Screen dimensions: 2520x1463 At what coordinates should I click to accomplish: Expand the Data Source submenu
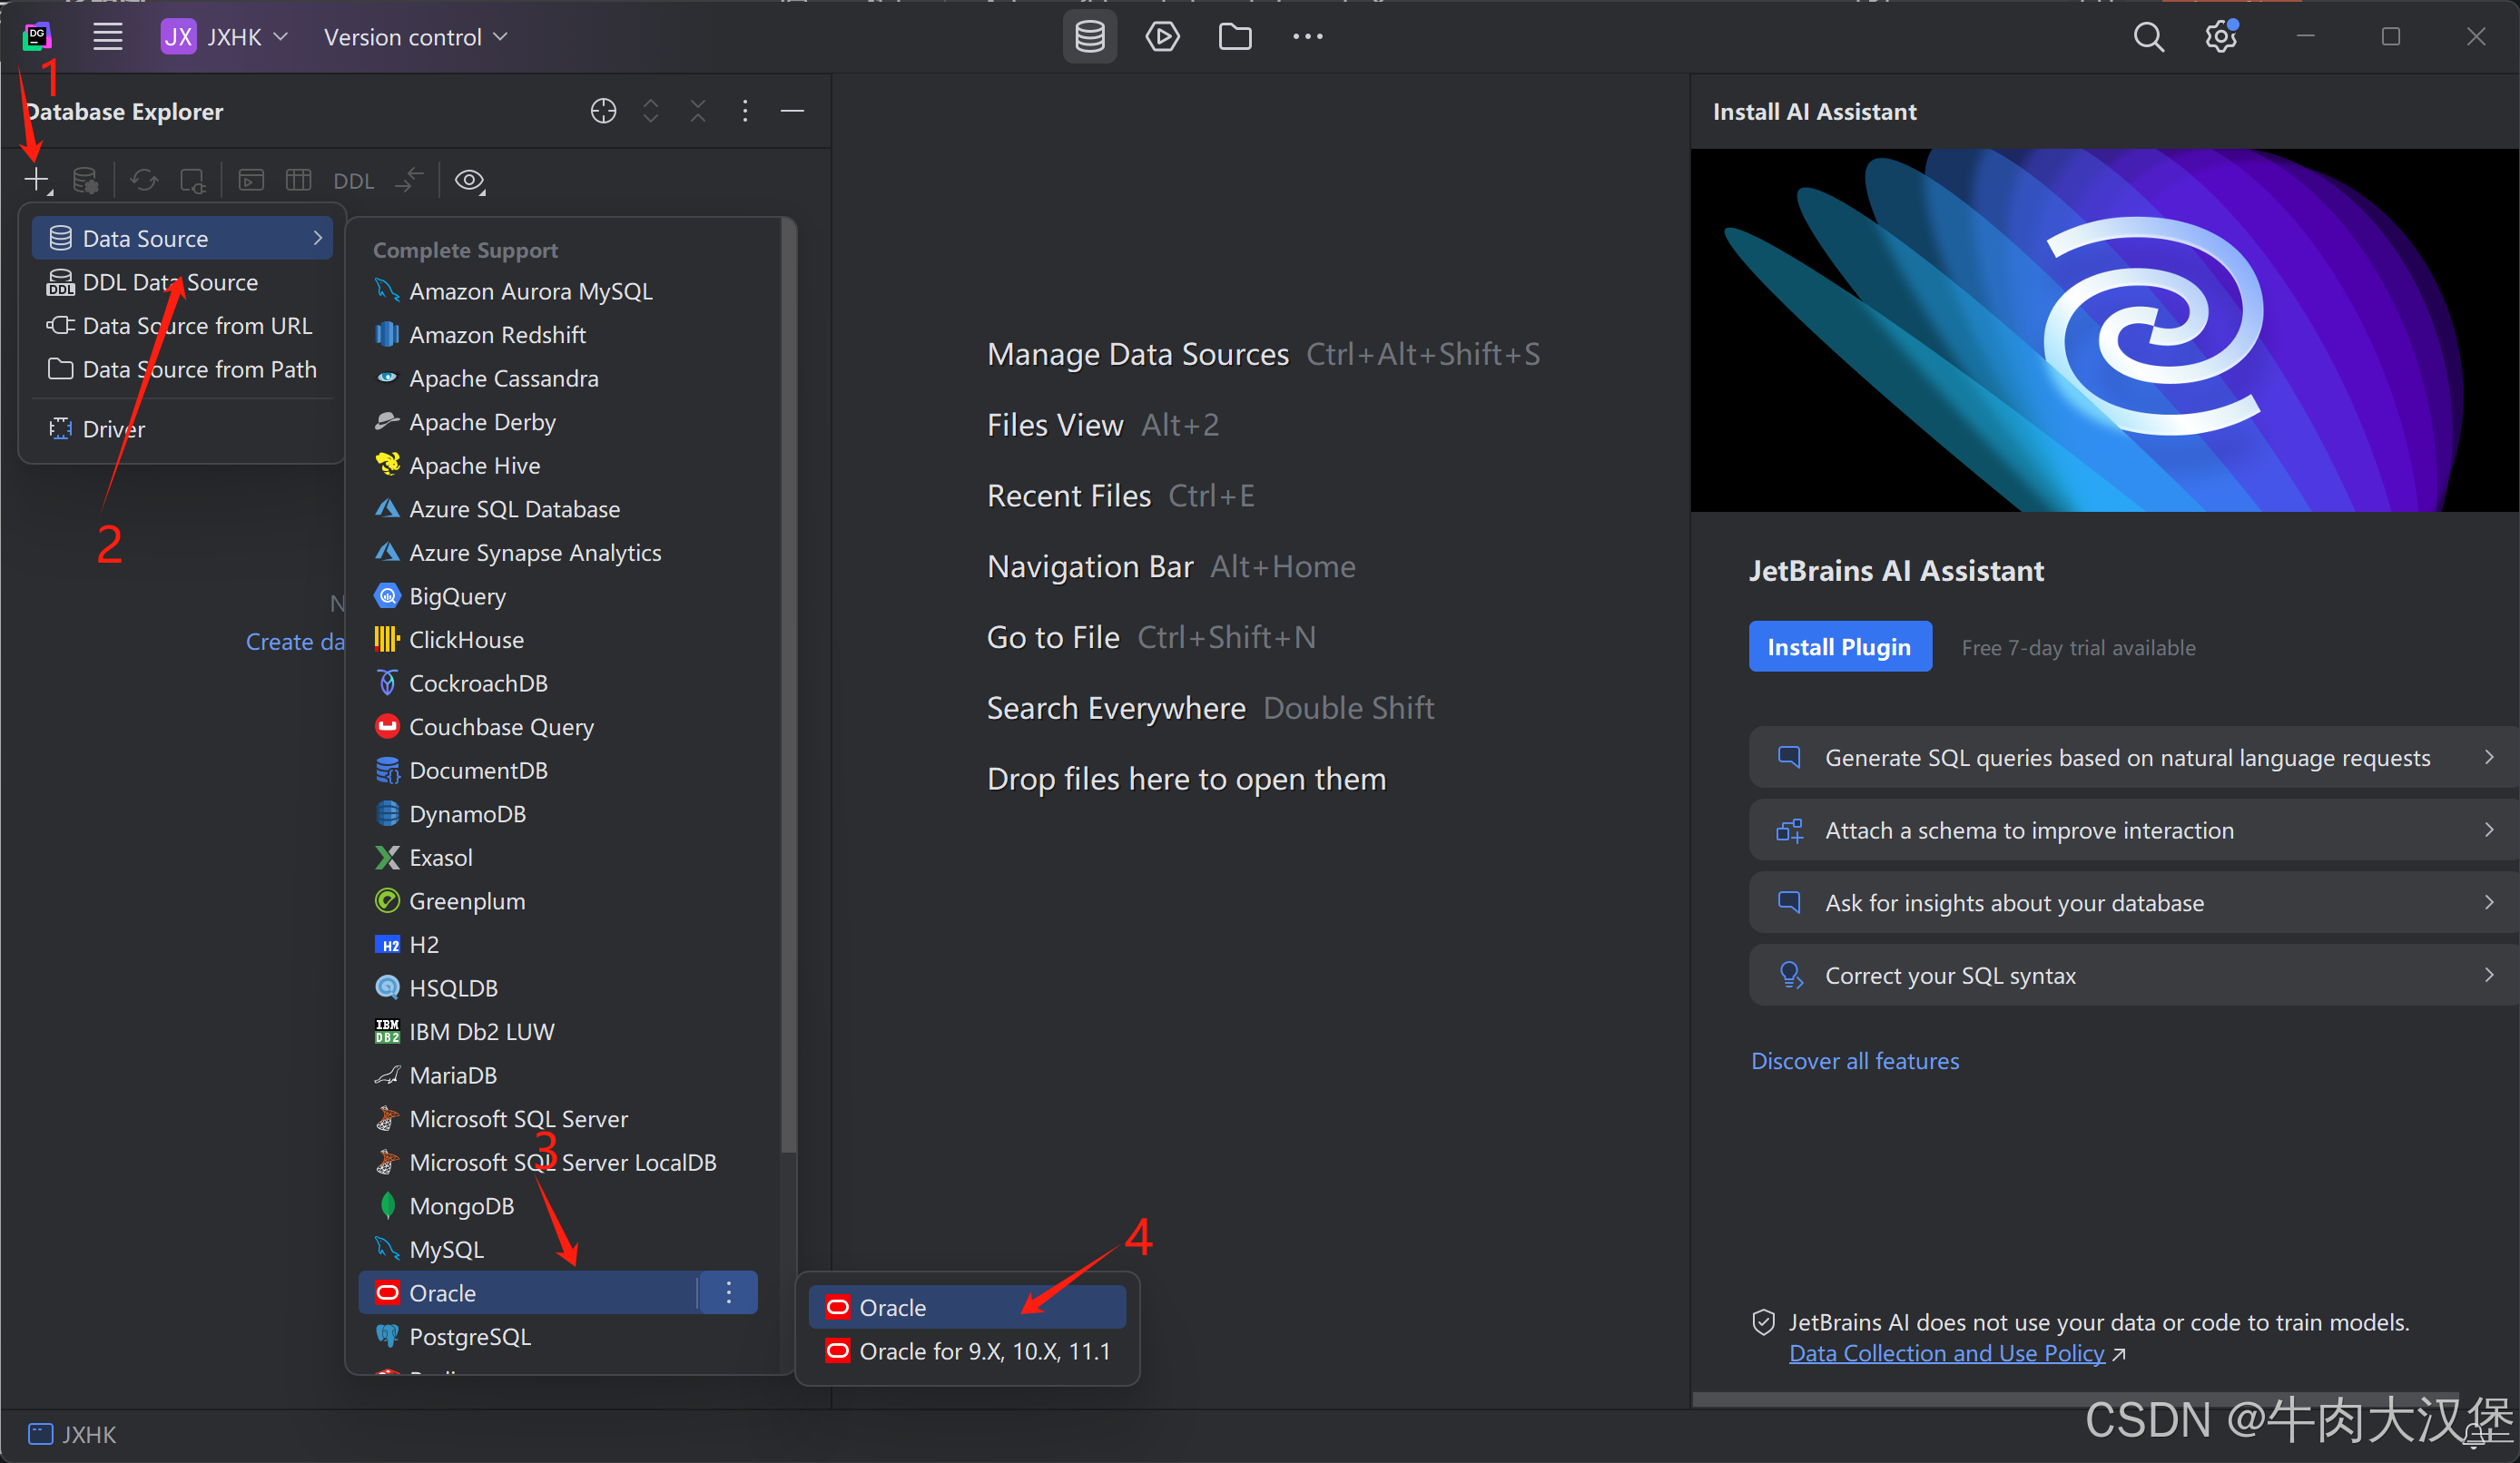tap(183, 238)
